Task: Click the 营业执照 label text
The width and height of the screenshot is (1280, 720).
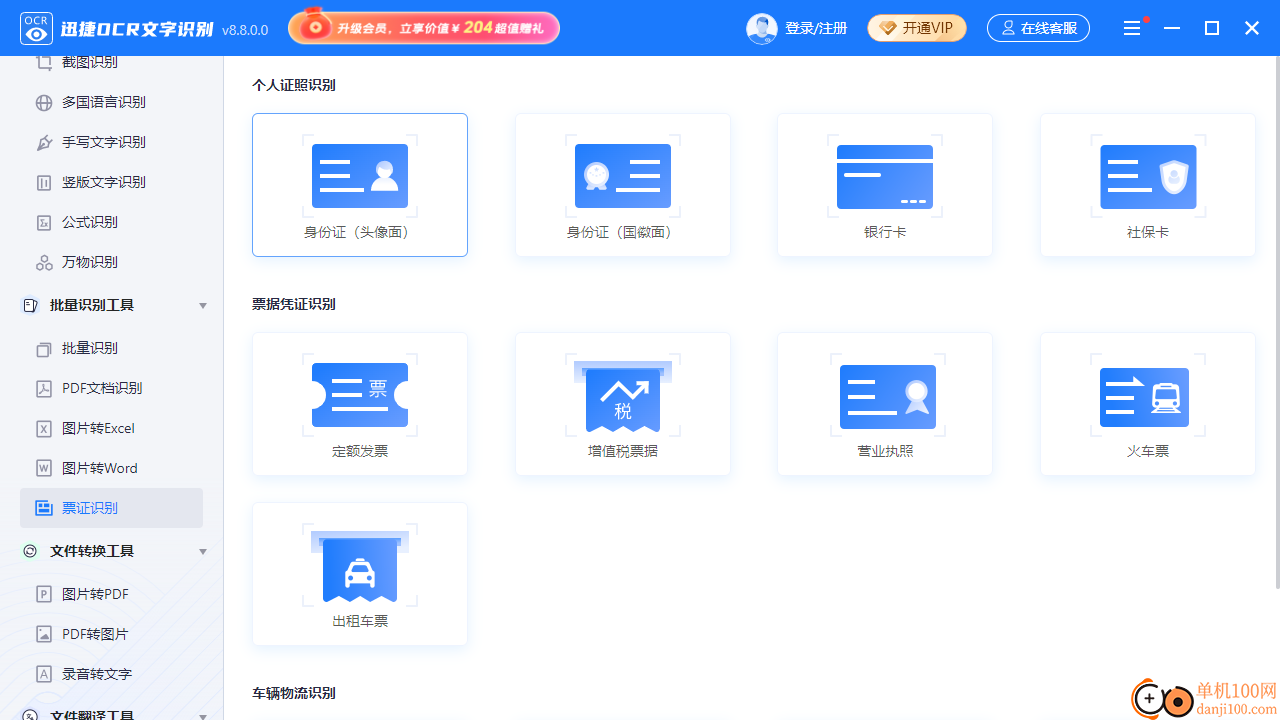Action: tap(885, 451)
